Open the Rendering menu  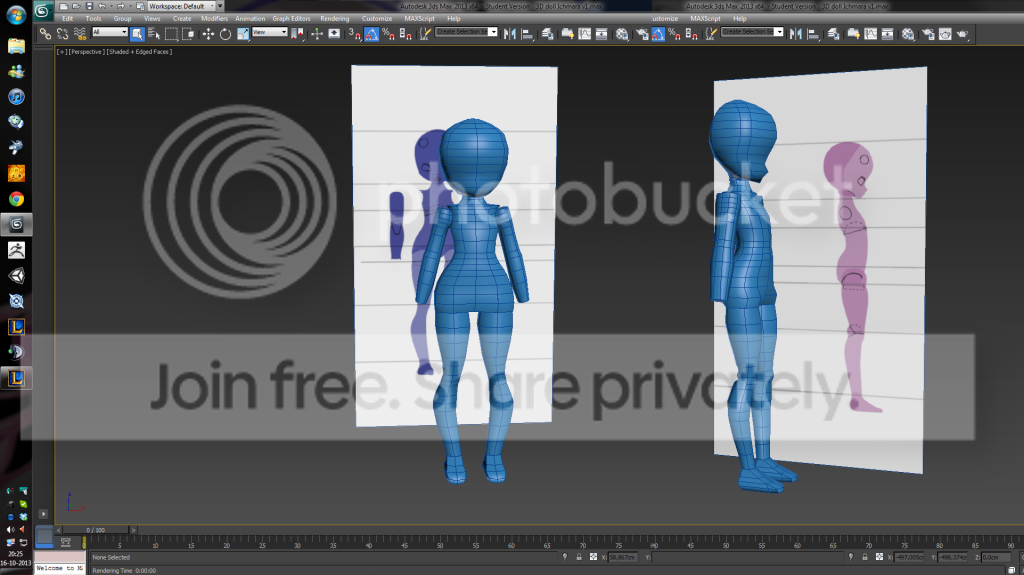tap(334, 18)
